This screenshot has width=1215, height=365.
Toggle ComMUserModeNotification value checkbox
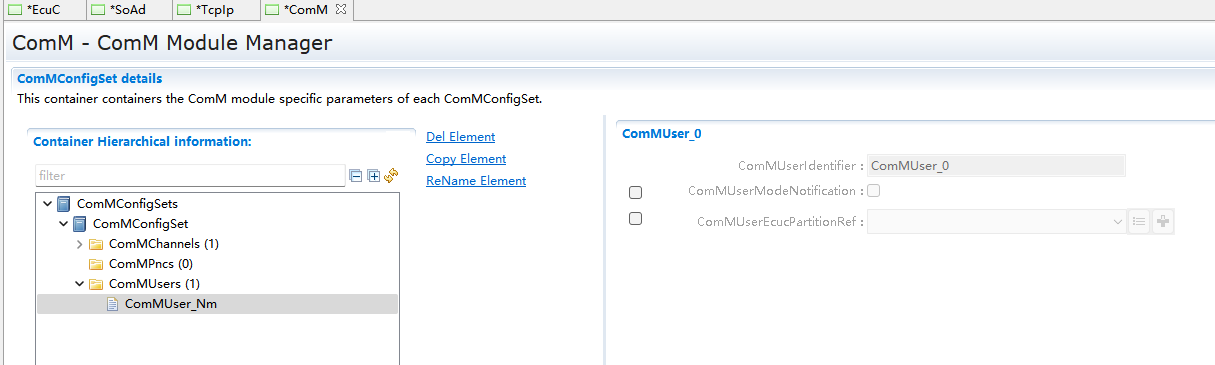tap(874, 191)
